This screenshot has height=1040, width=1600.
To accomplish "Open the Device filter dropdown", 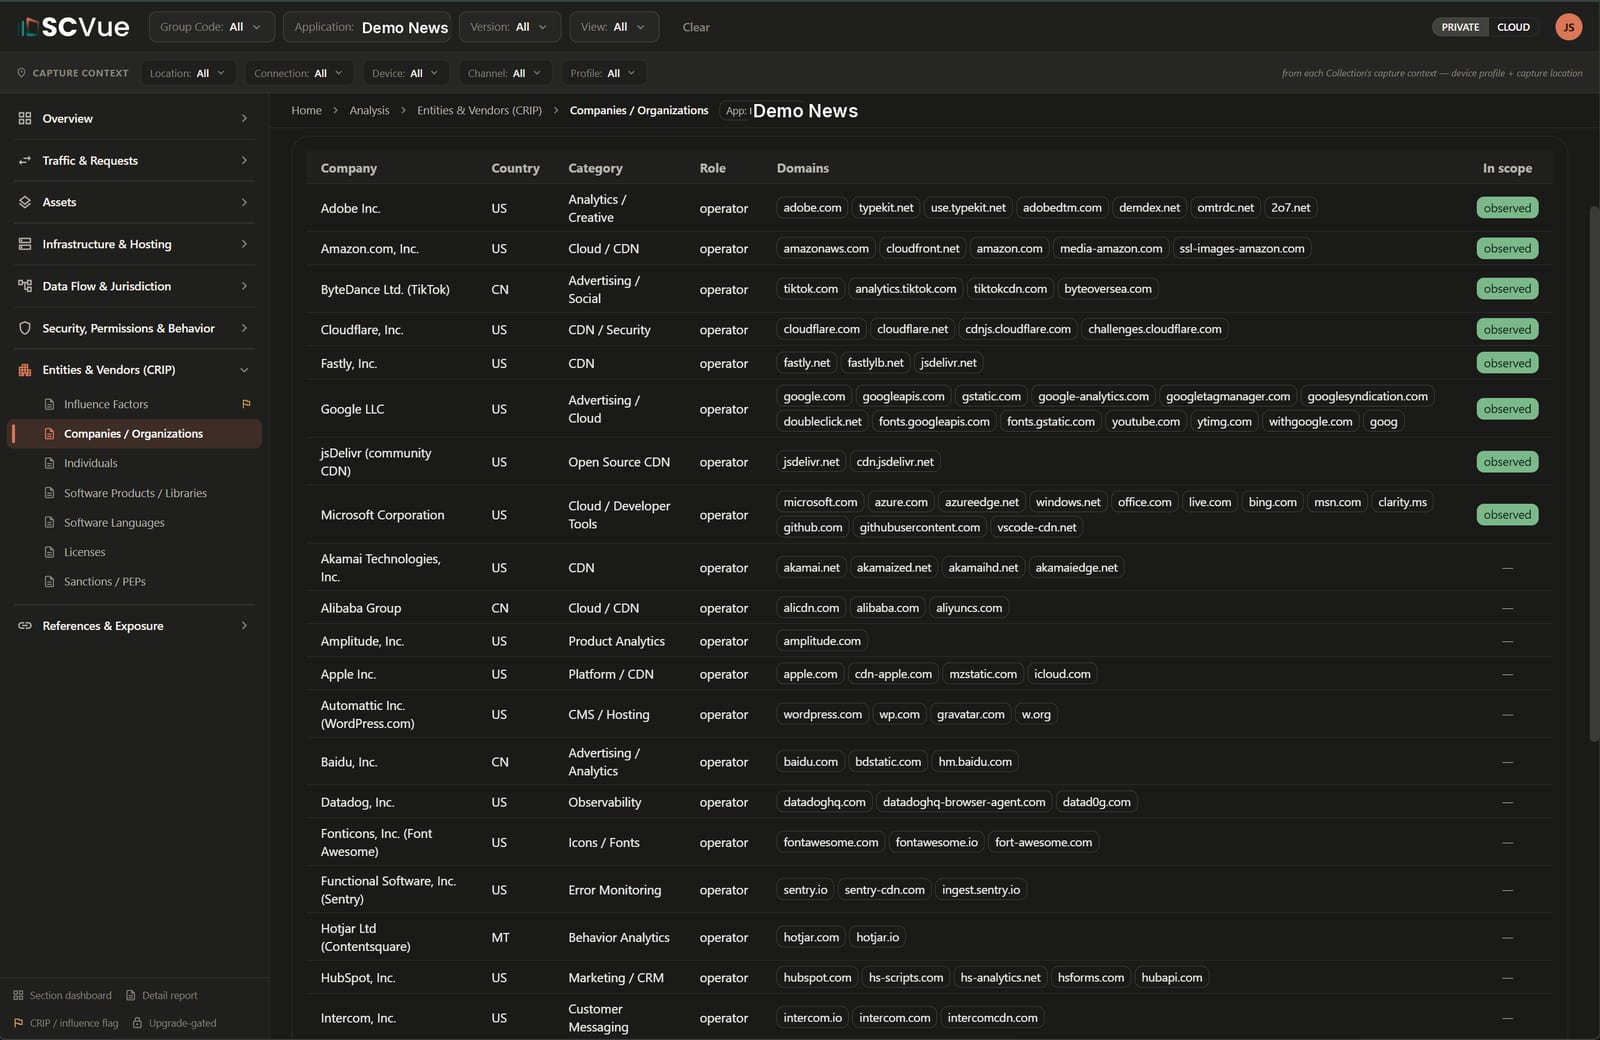I will [405, 73].
